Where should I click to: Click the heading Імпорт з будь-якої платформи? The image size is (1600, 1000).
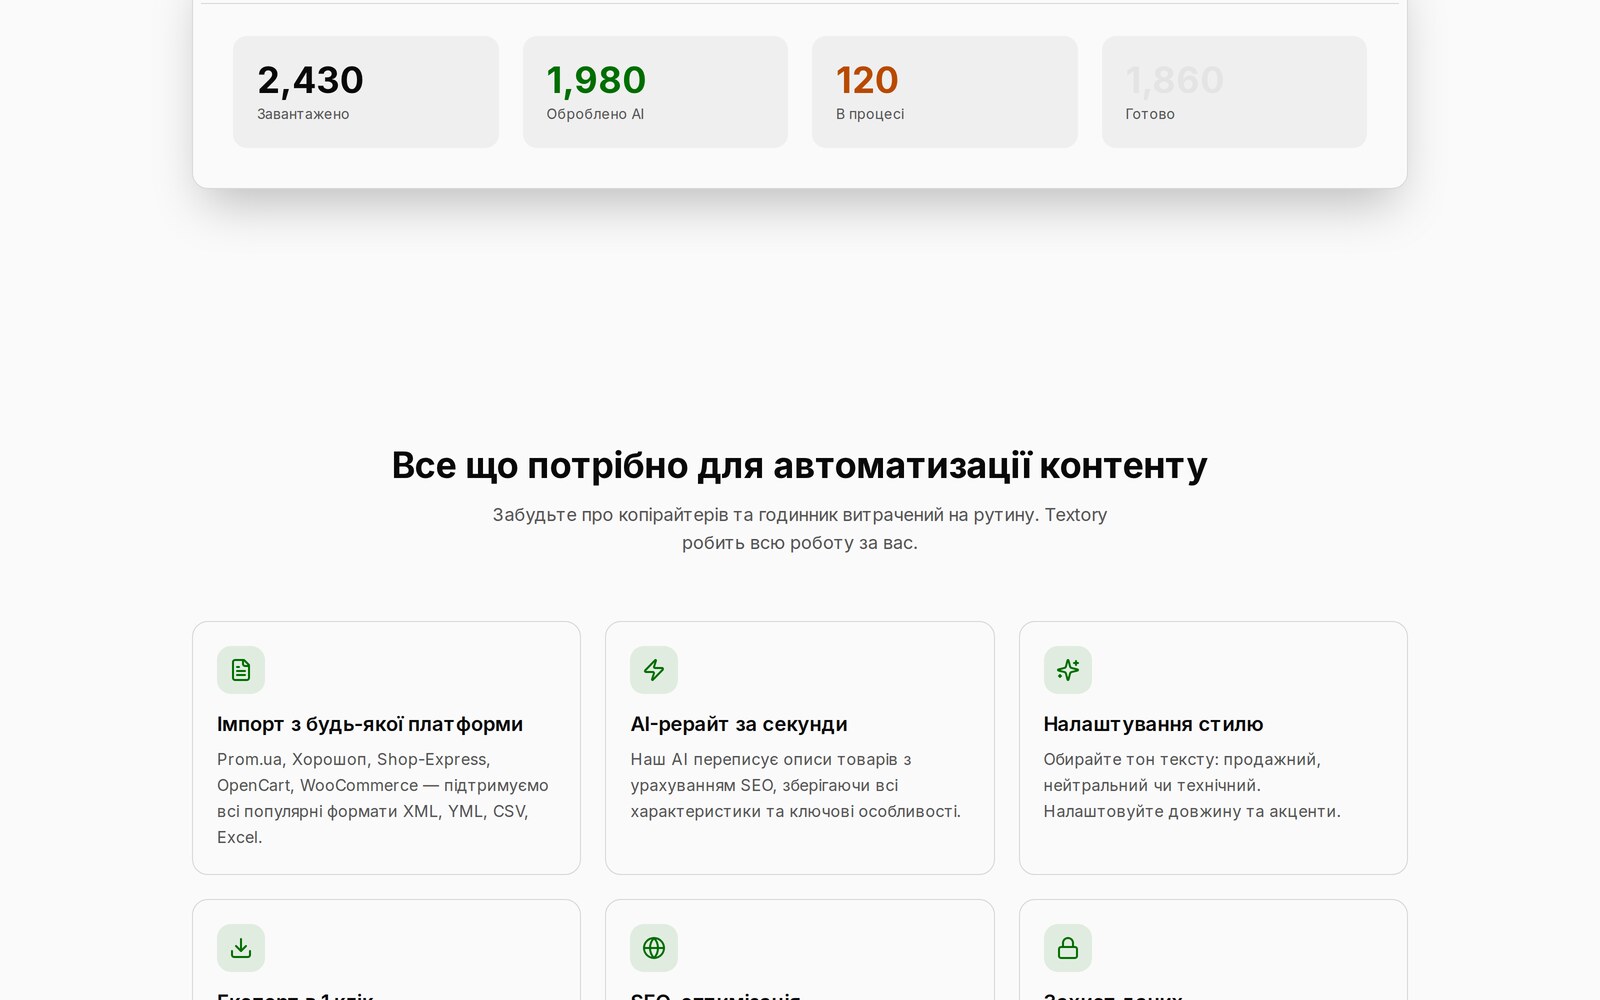tap(370, 724)
